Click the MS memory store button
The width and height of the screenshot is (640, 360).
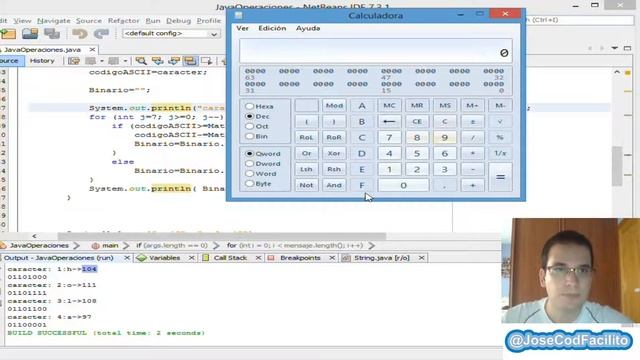[444, 105]
